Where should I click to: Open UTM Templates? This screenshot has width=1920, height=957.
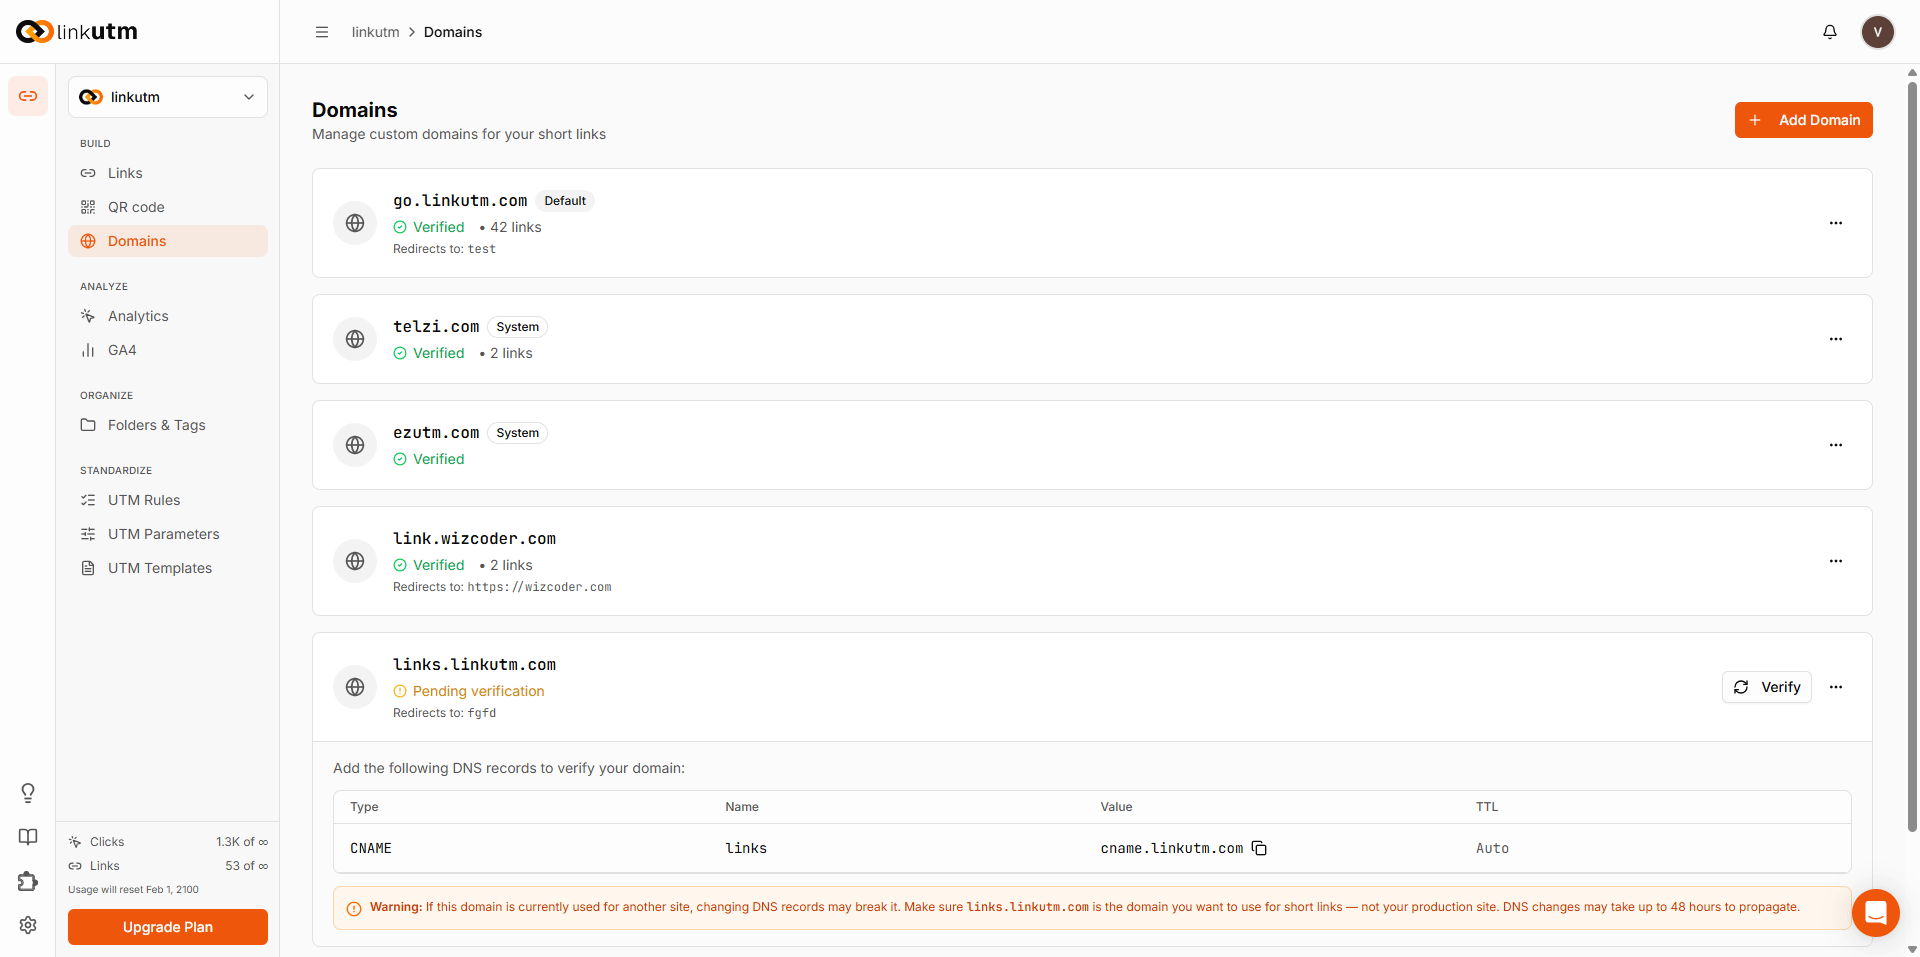168,568
